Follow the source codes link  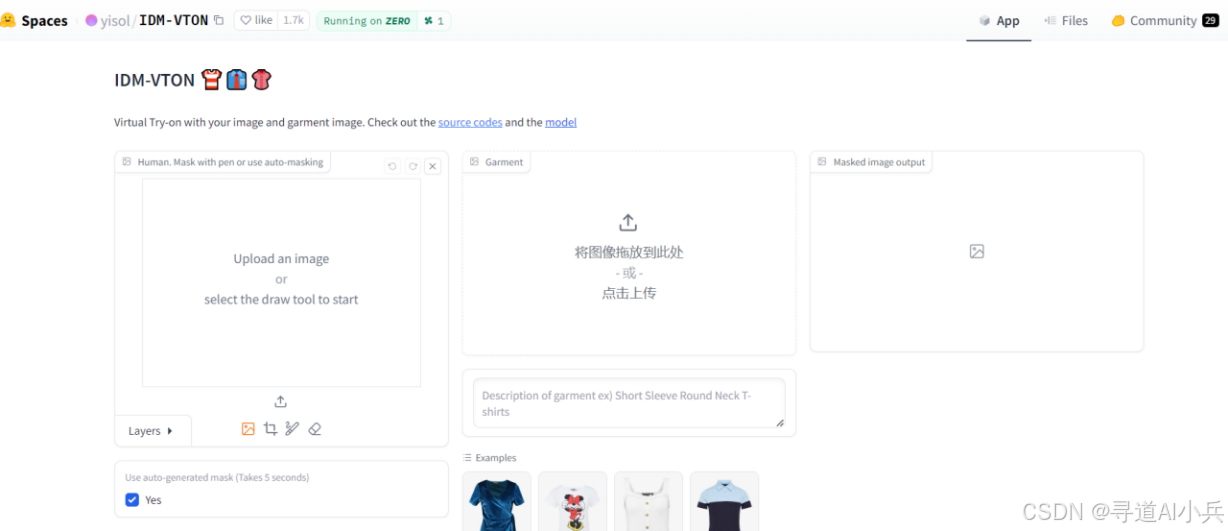tap(470, 122)
